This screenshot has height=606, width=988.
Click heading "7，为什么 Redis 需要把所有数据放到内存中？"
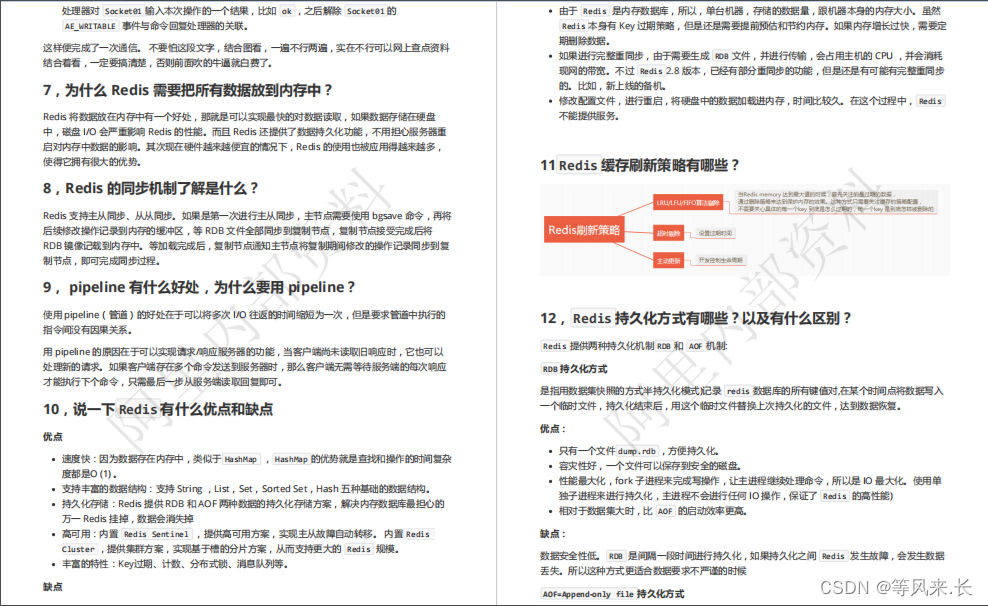188,90
